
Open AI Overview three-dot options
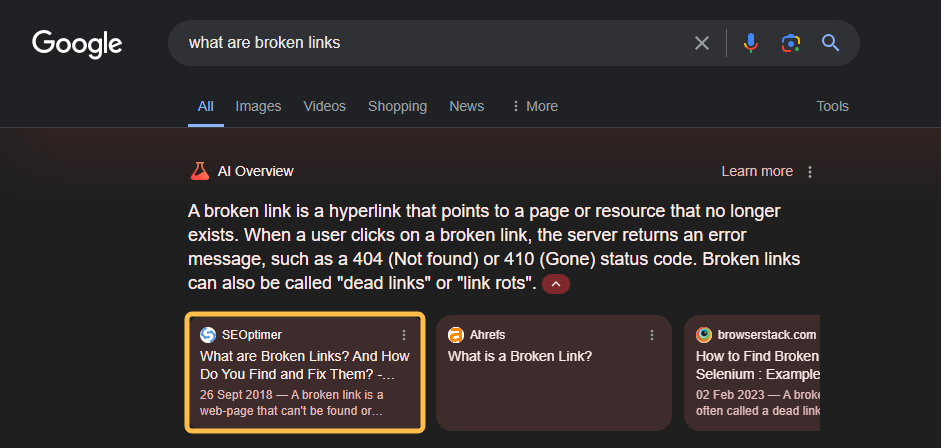(810, 172)
